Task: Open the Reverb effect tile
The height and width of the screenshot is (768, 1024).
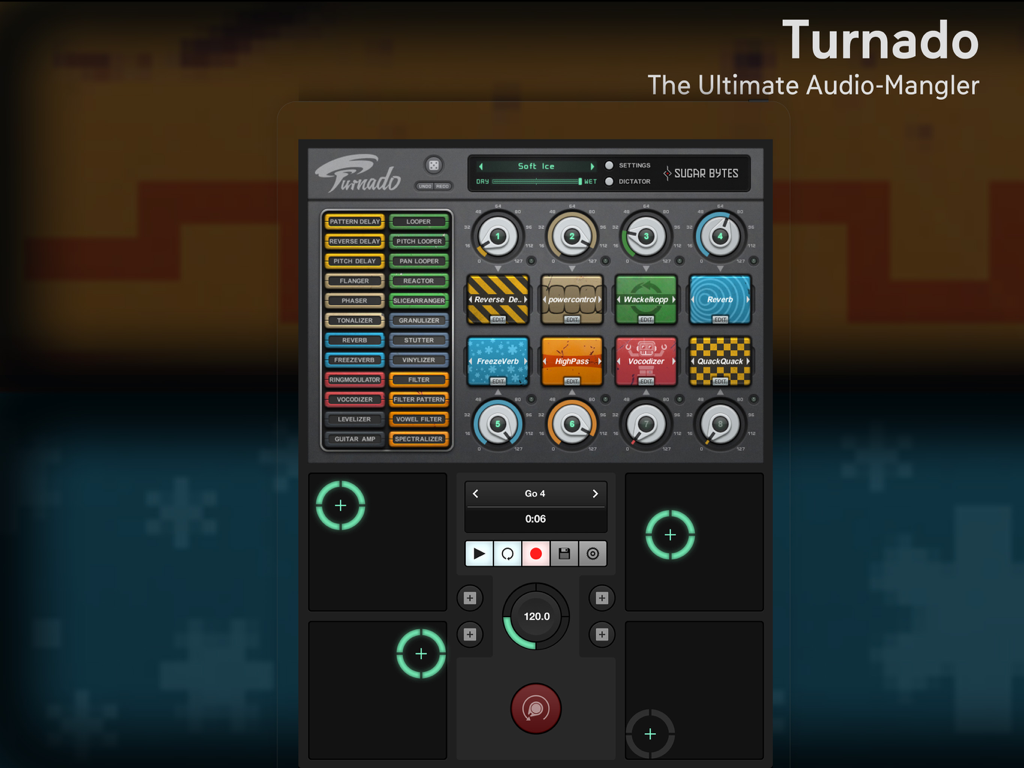Action: tap(719, 299)
